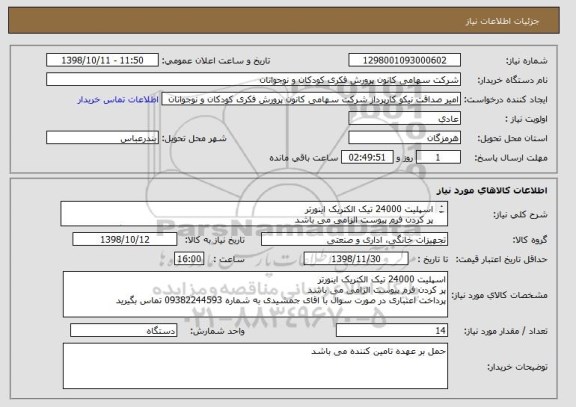Click the تاریخ نیاز به کالا field 1398/10/12
This screenshot has width=576, height=407.
125,239
